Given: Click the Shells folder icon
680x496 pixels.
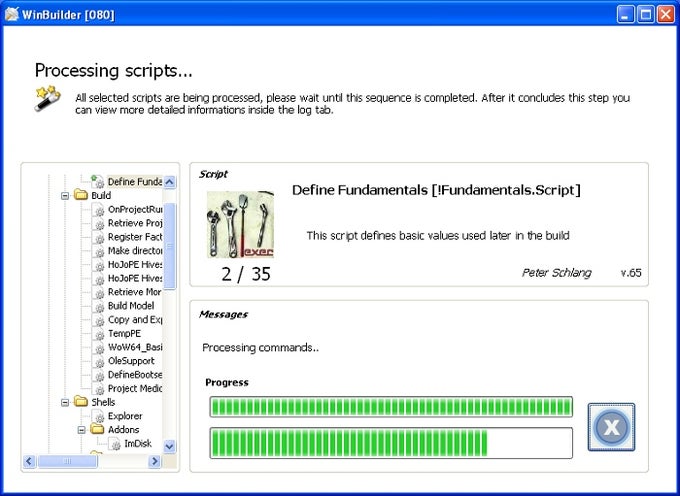Looking at the screenshot, I should (81, 401).
